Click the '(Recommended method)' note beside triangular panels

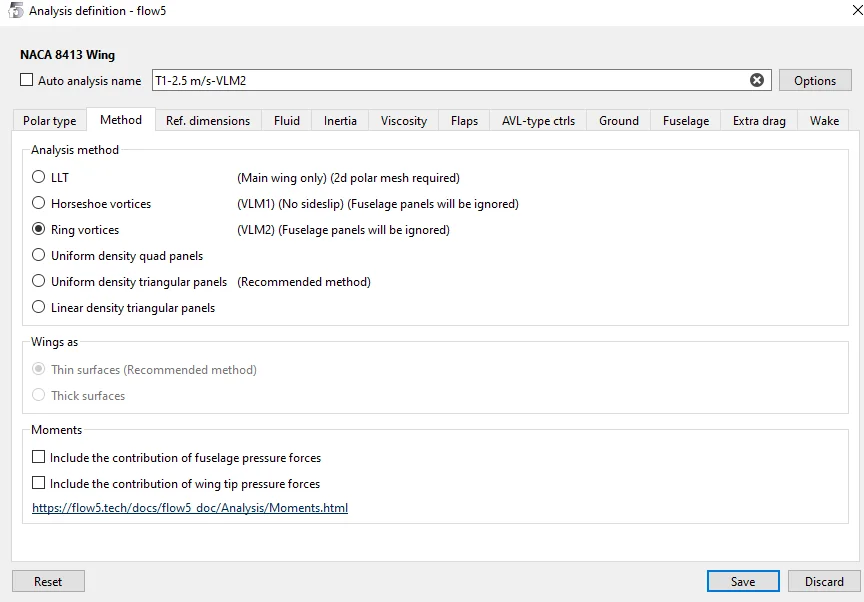[304, 281]
